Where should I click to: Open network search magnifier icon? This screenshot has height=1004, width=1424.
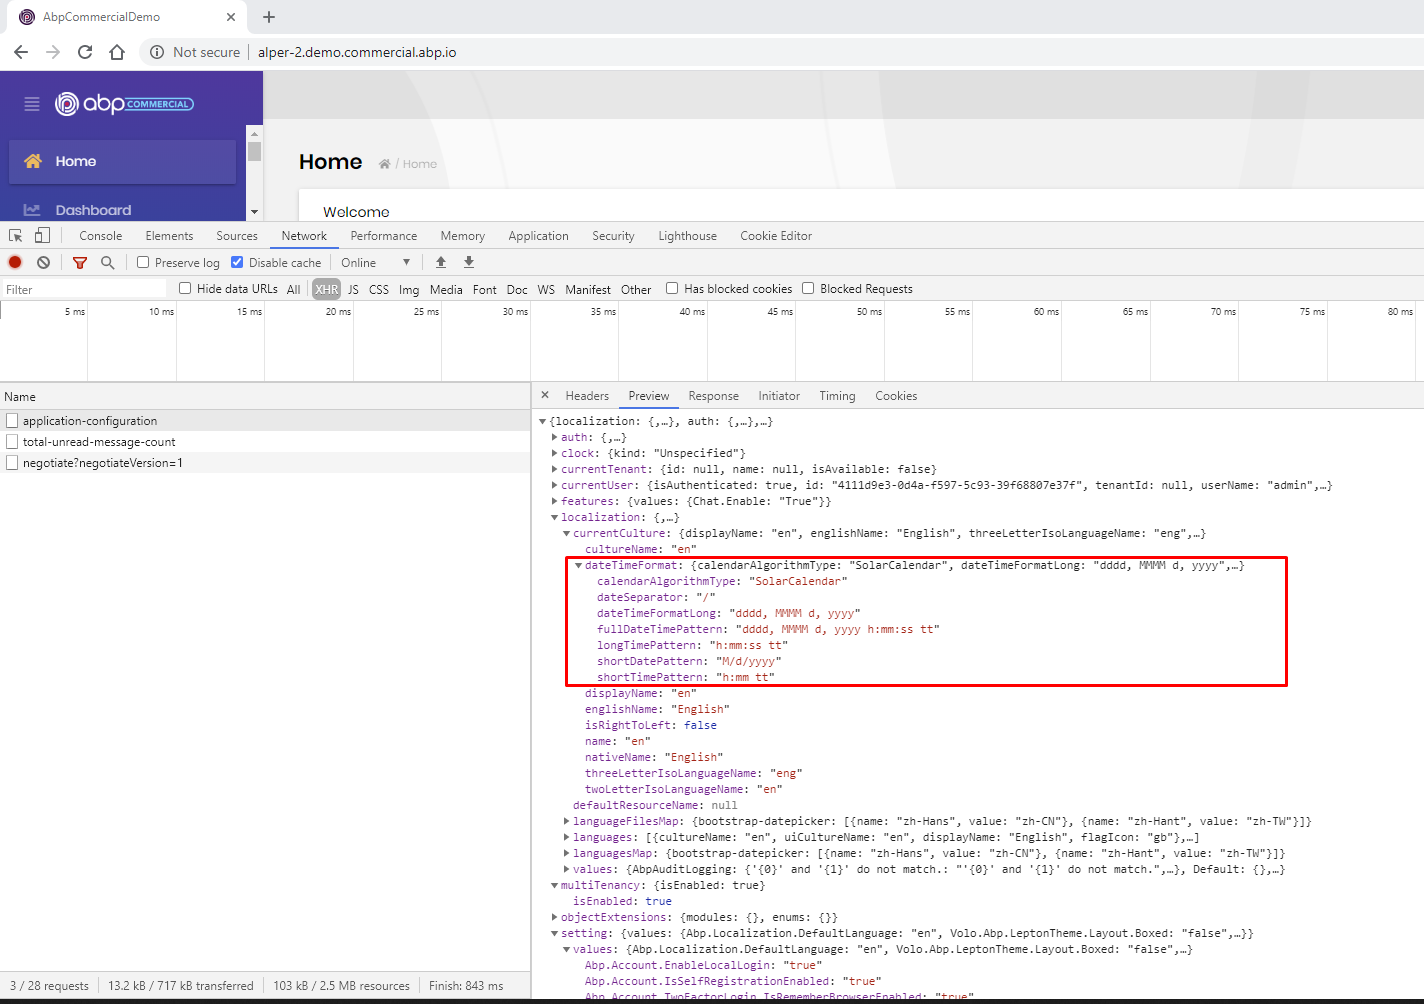pos(108,262)
